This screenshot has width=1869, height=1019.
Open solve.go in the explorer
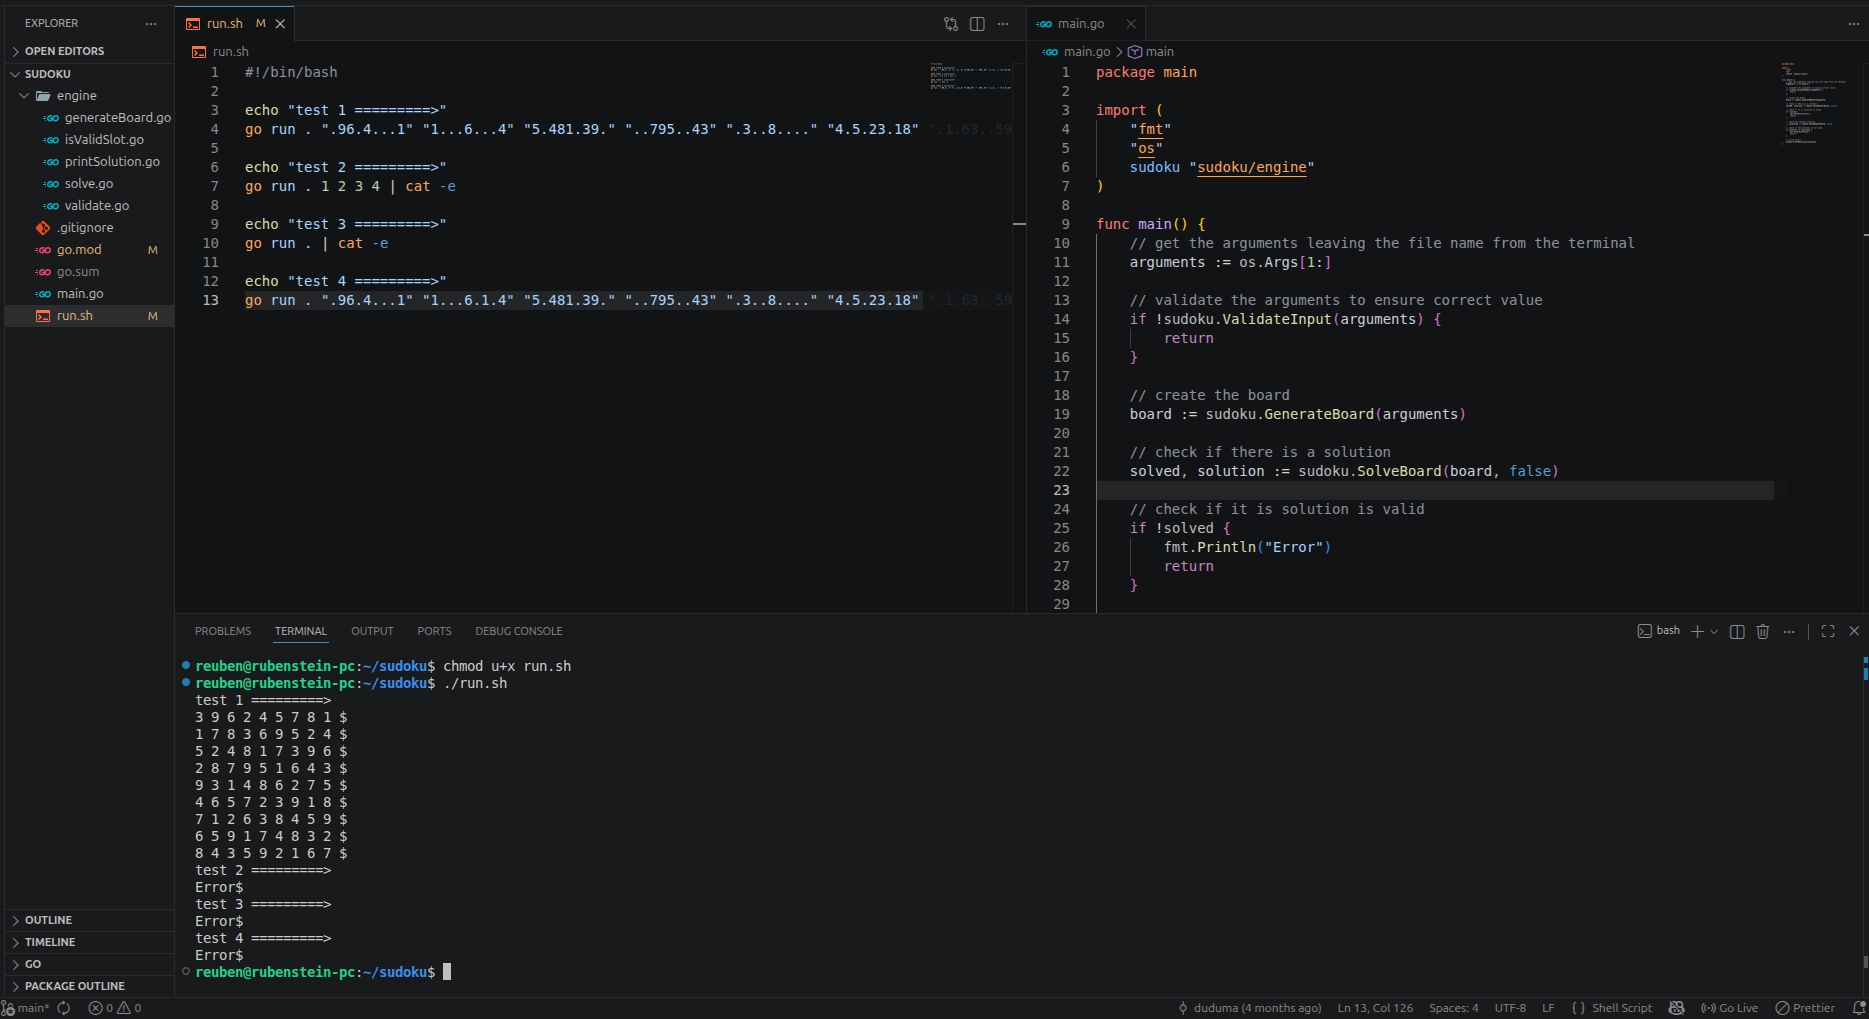click(x=88, y=184)
